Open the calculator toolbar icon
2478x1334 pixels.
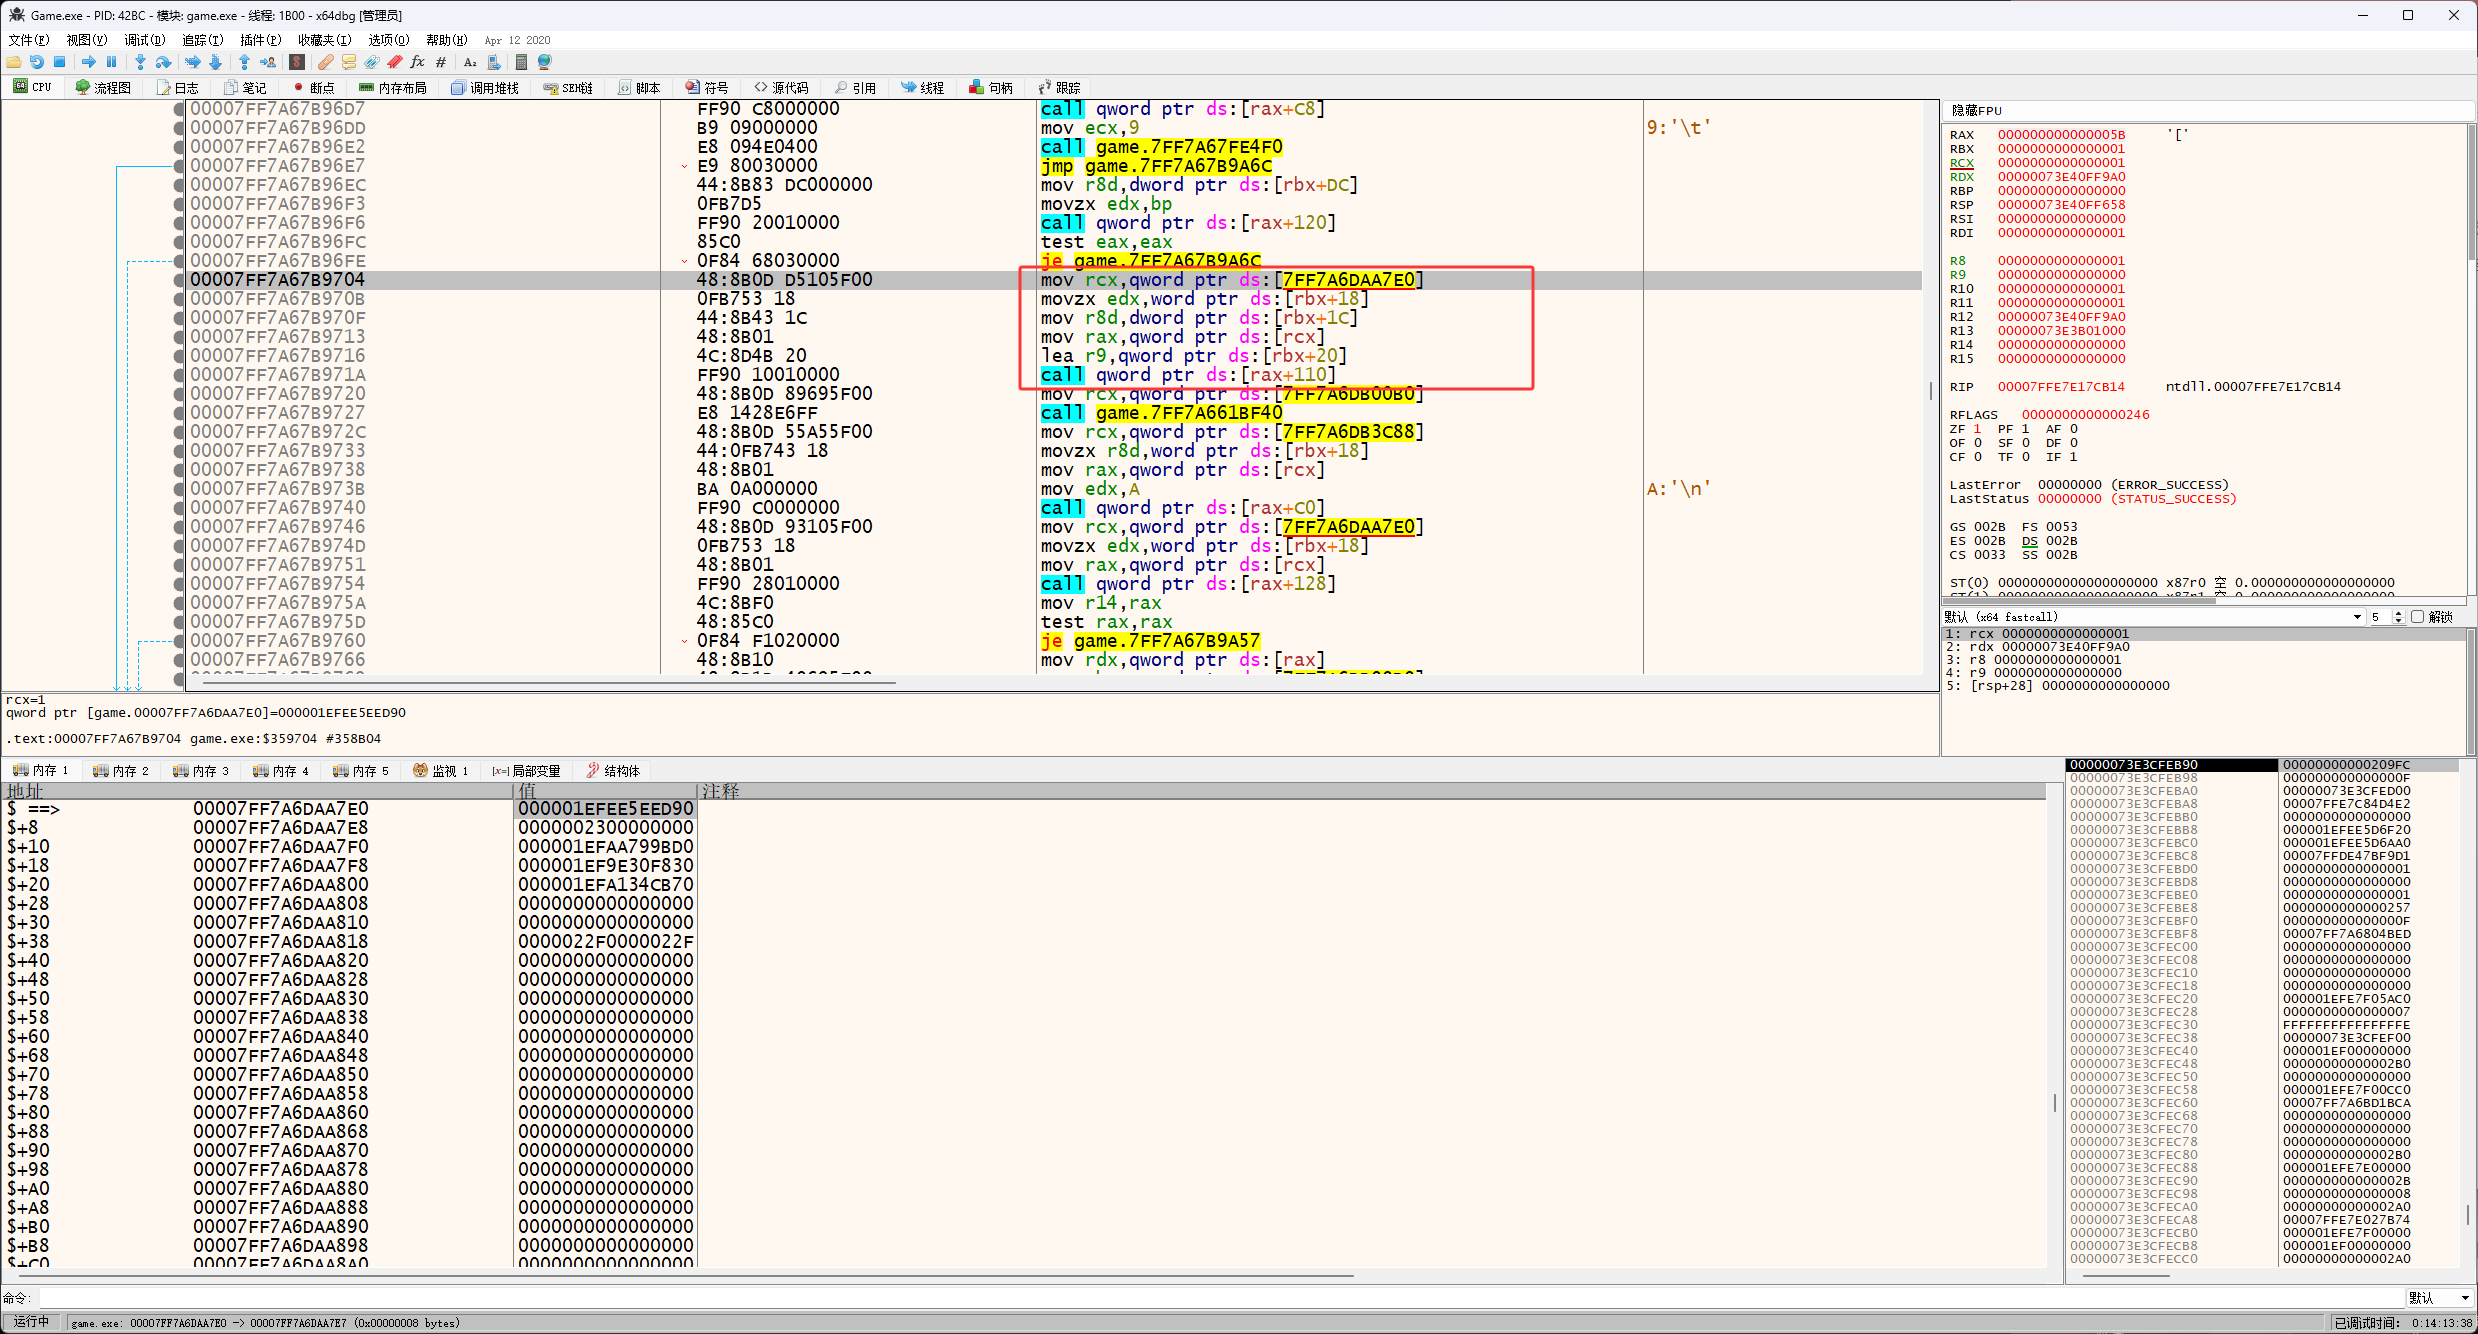[x=521, y=62]
